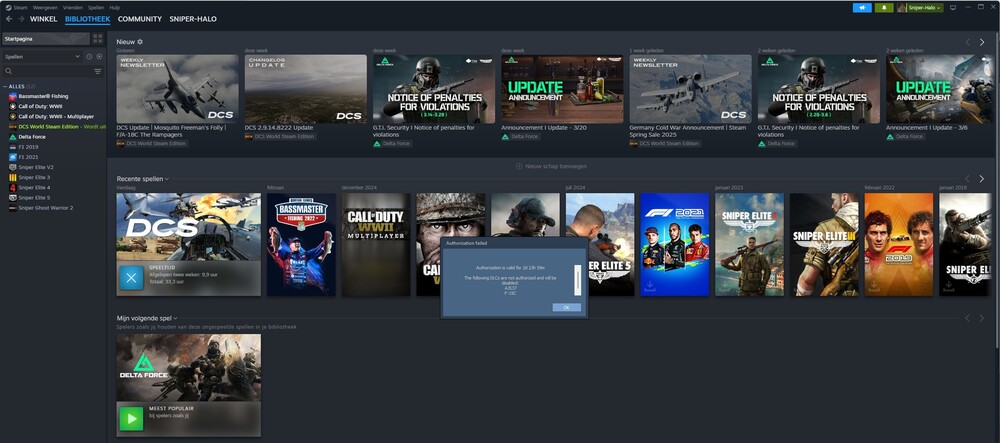1000x443 pixels.
Task: Expand the Sniper-Halo account dropdown
Action: 920,8
